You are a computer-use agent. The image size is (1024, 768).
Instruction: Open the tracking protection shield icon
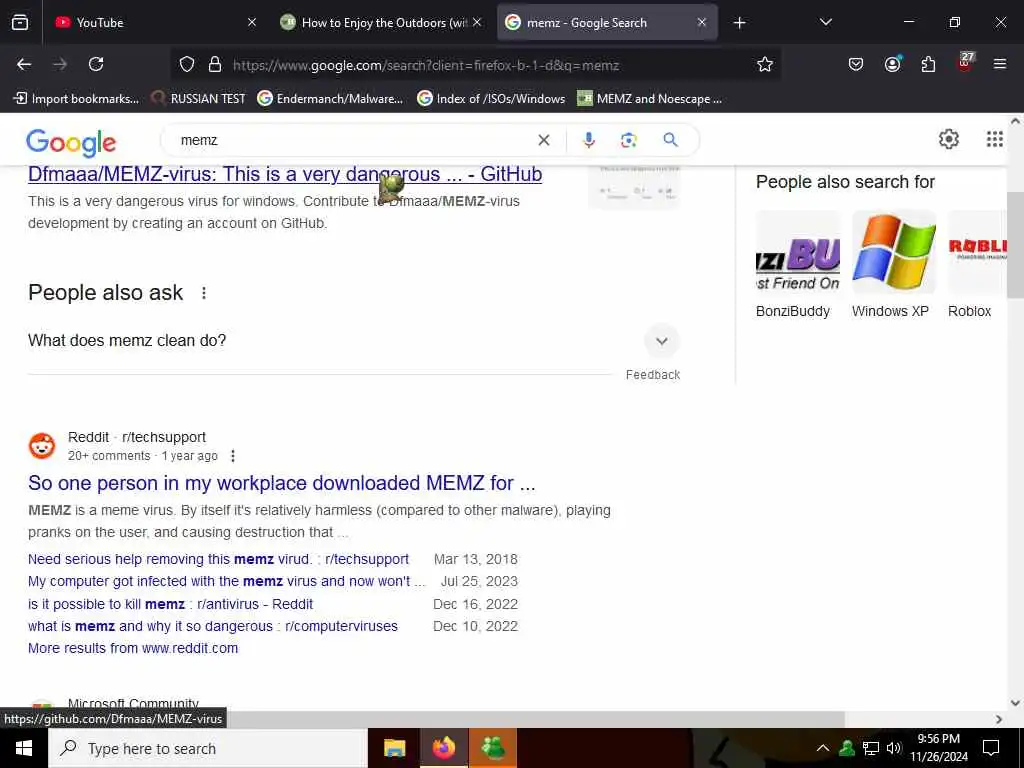187,65
